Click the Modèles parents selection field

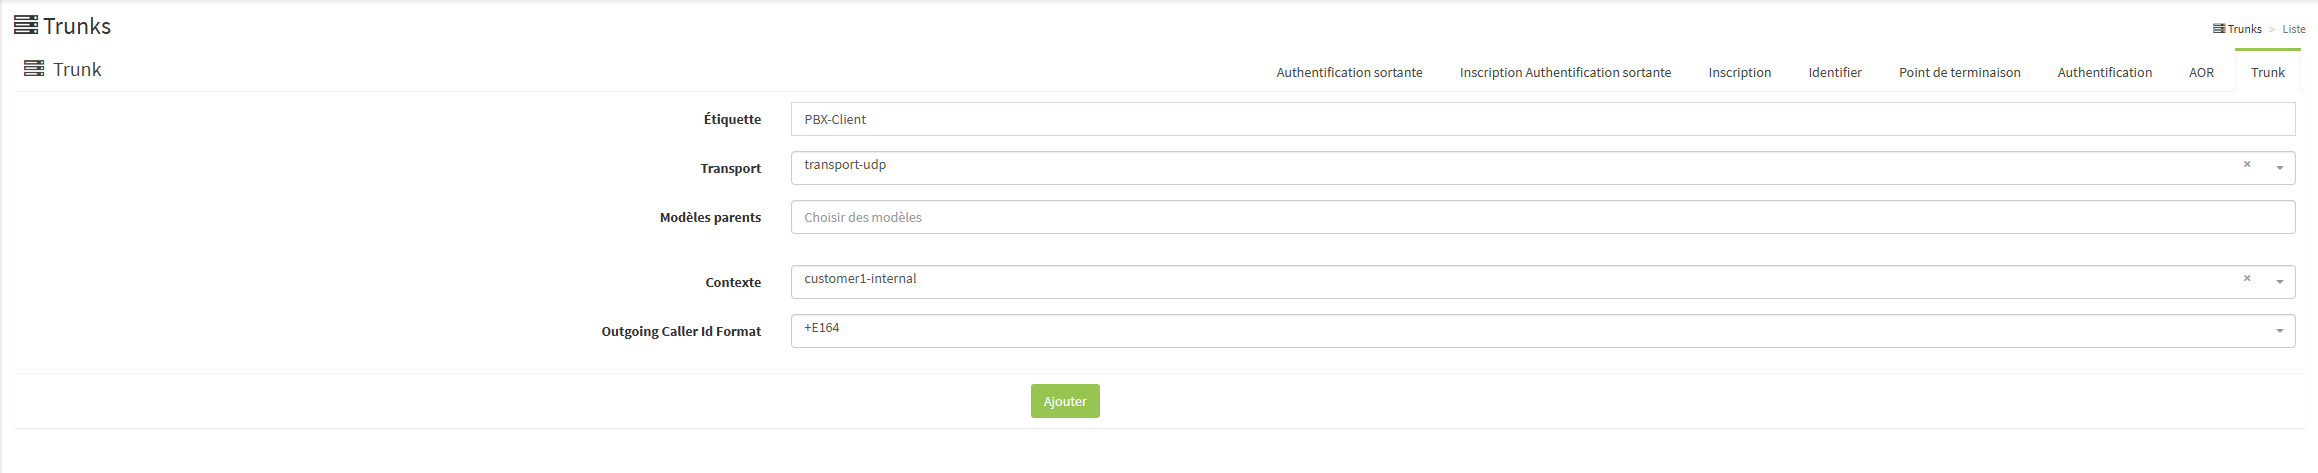tap(1542, 217)
